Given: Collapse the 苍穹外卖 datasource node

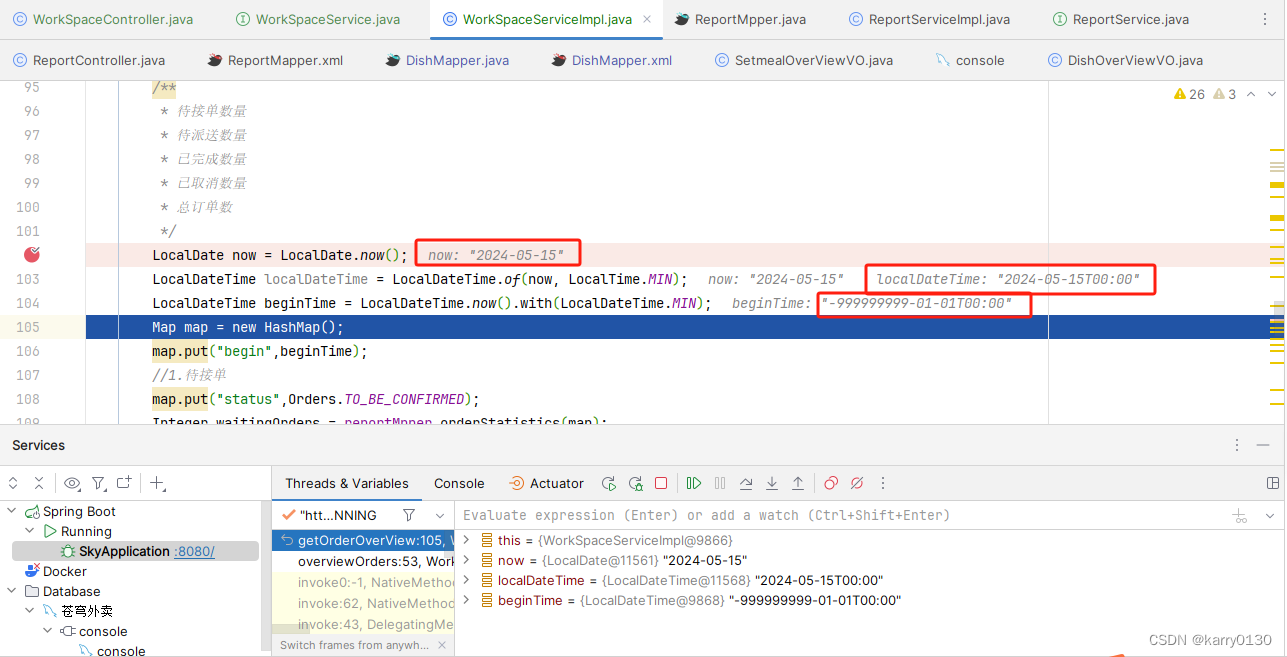Looking at the screenshot, I should tap(31, 611).
